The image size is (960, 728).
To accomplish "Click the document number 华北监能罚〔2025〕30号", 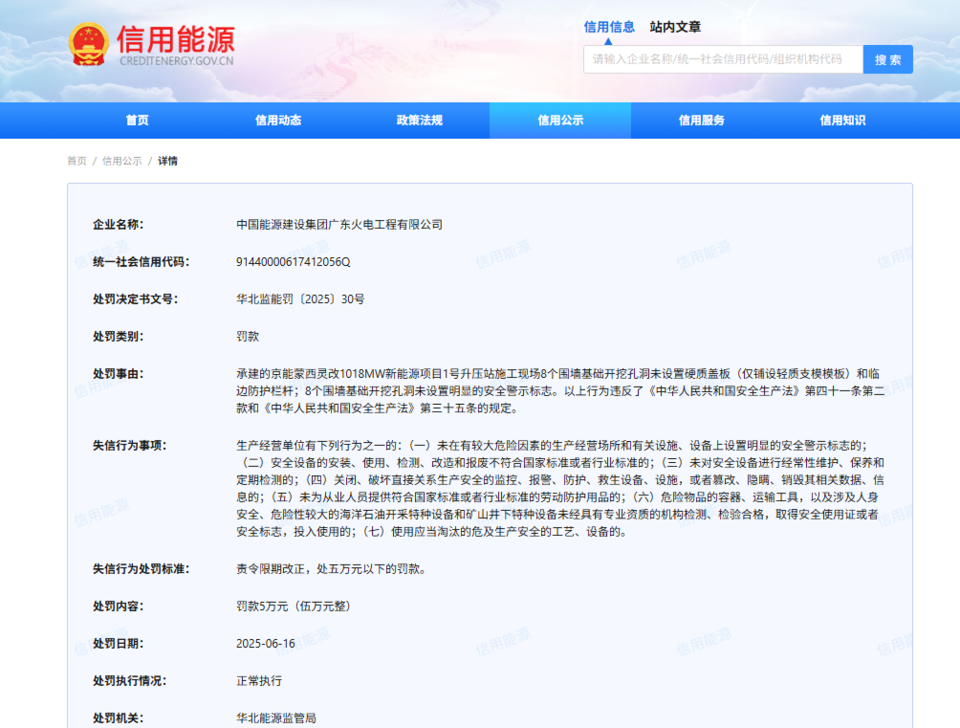I will [x=300, y=299].
